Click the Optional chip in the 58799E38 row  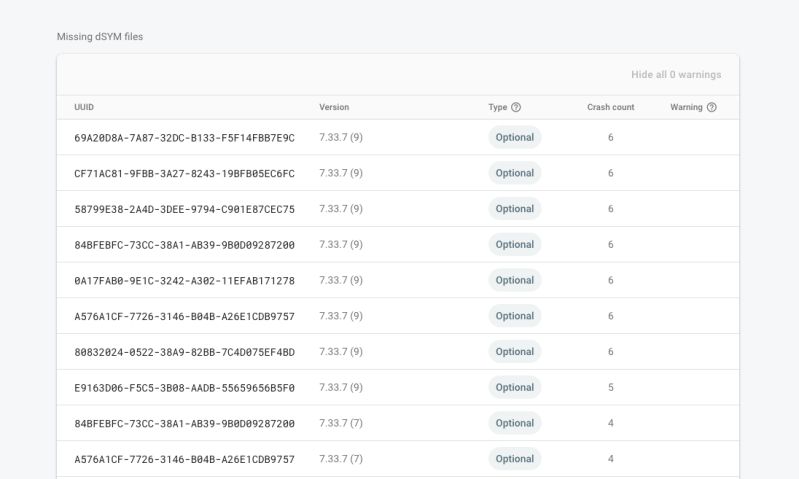pos(515,209)
